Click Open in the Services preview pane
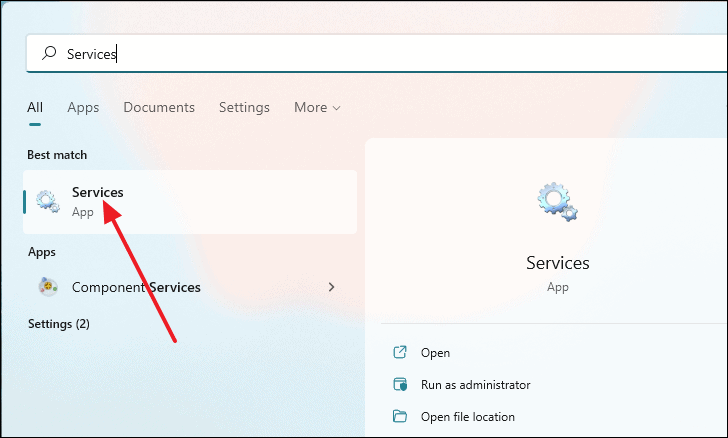 tap(435, 353)
